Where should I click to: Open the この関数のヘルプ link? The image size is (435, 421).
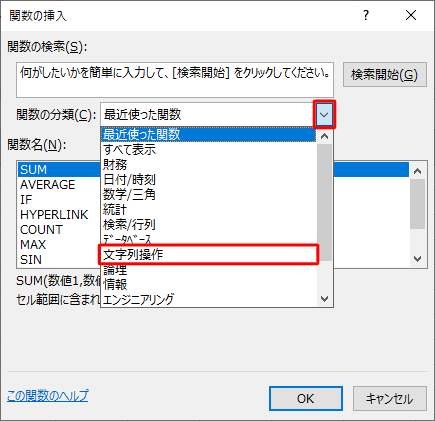click(x=48, y=396)
